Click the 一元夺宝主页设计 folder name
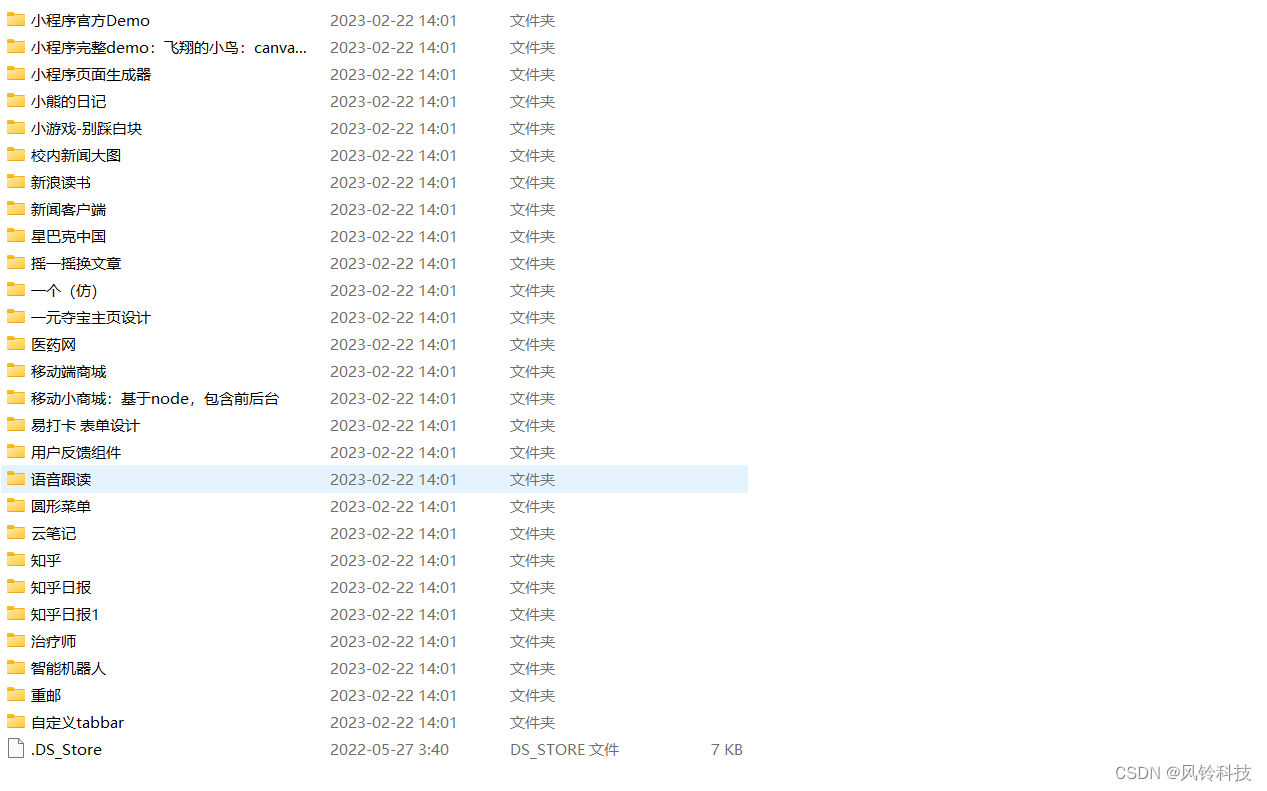The image size is (1267, 791). (91, 317)
